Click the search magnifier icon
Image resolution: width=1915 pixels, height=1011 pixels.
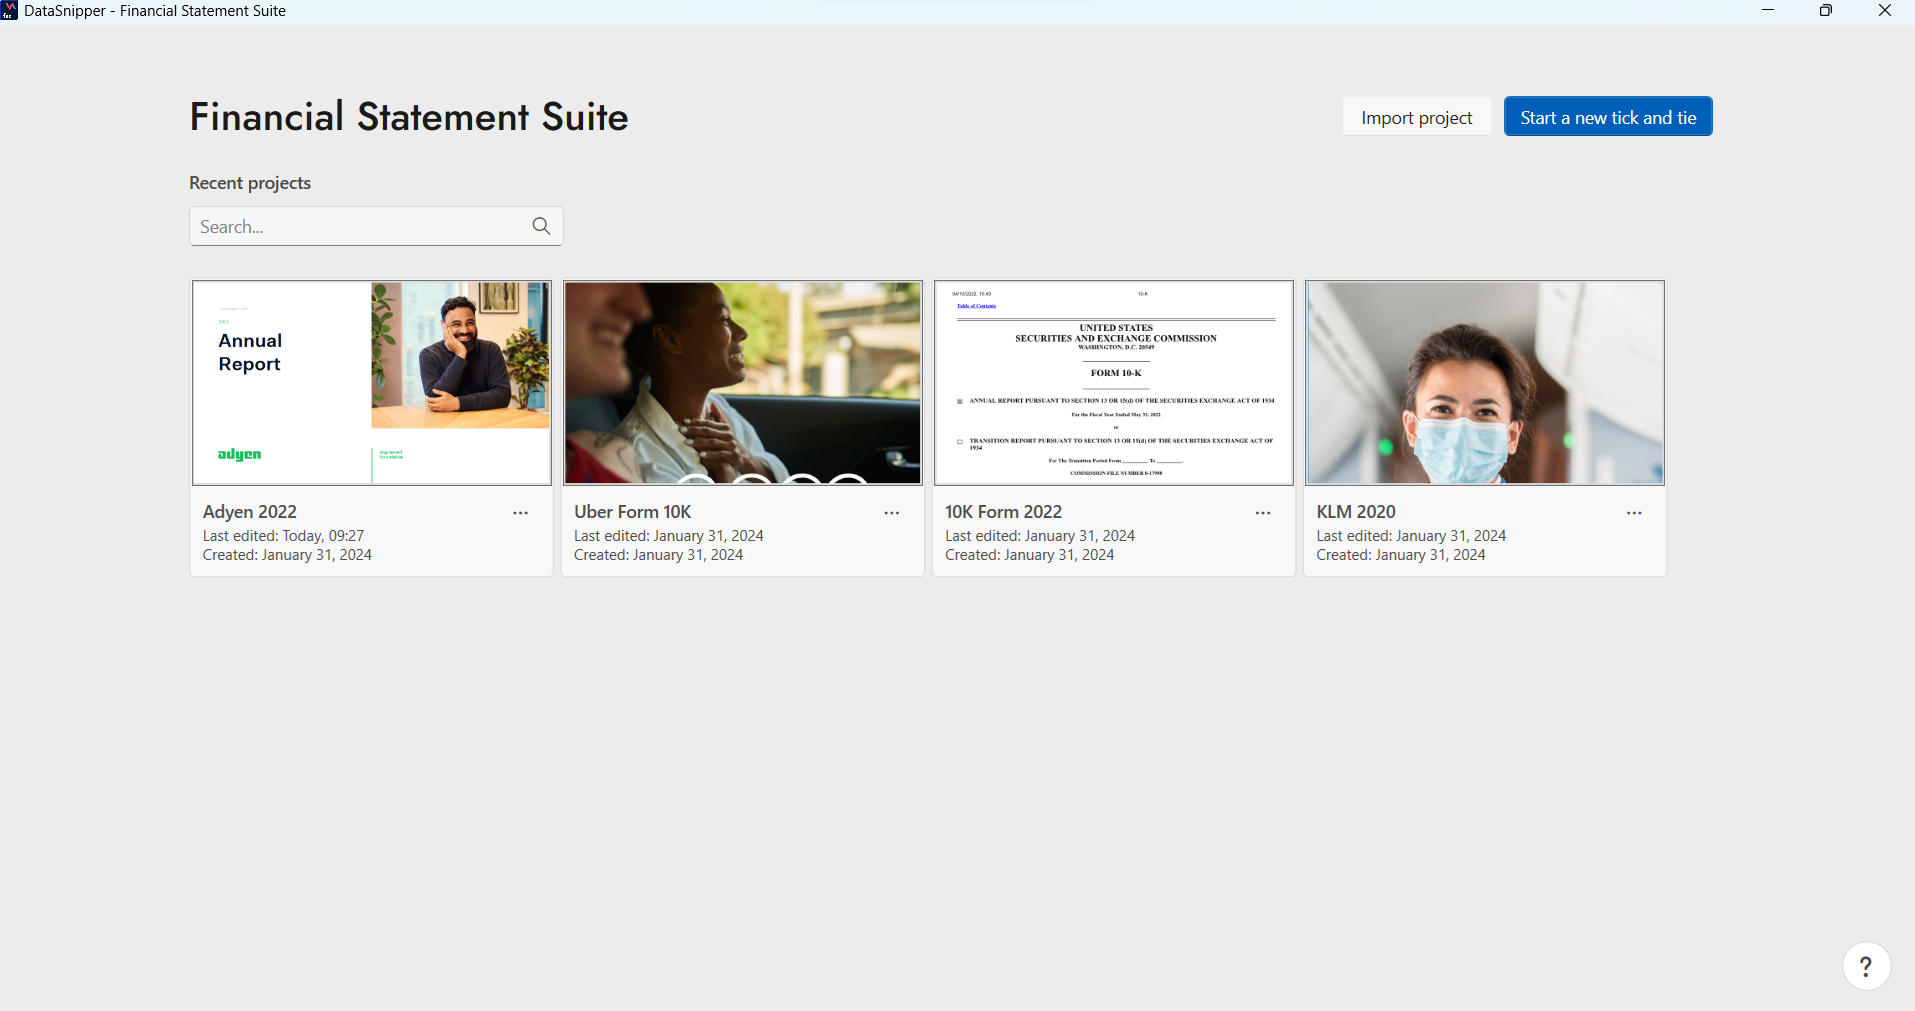[541, 226]
